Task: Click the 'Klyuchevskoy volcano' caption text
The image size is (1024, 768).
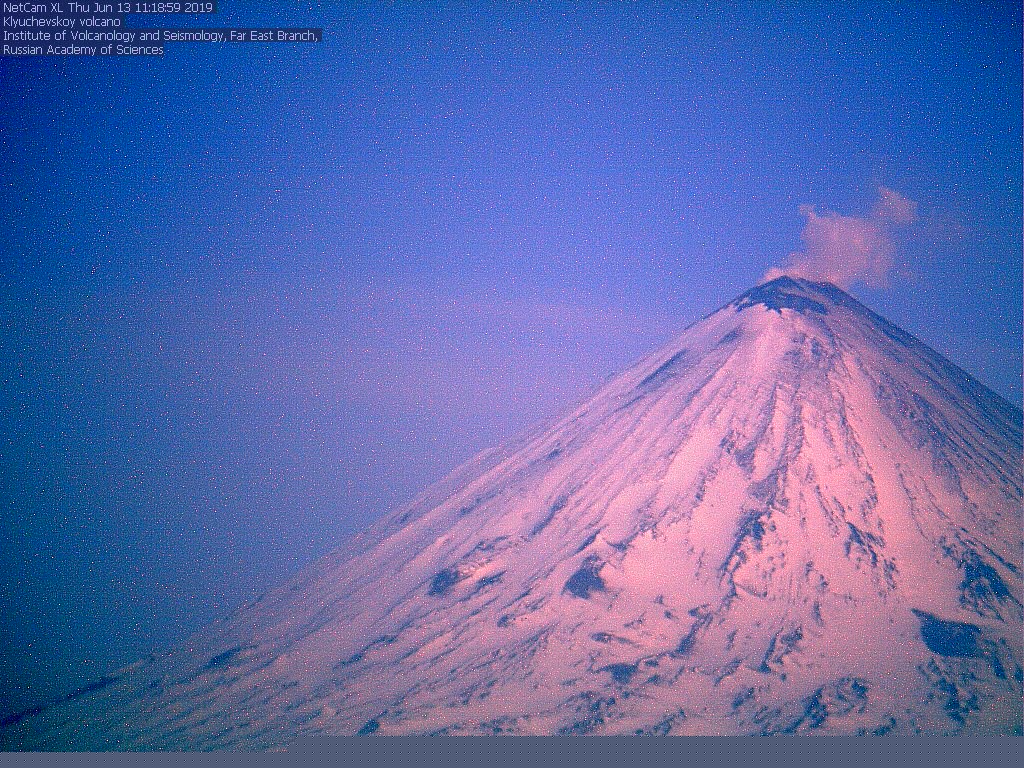Action: [x=62, y=22]
